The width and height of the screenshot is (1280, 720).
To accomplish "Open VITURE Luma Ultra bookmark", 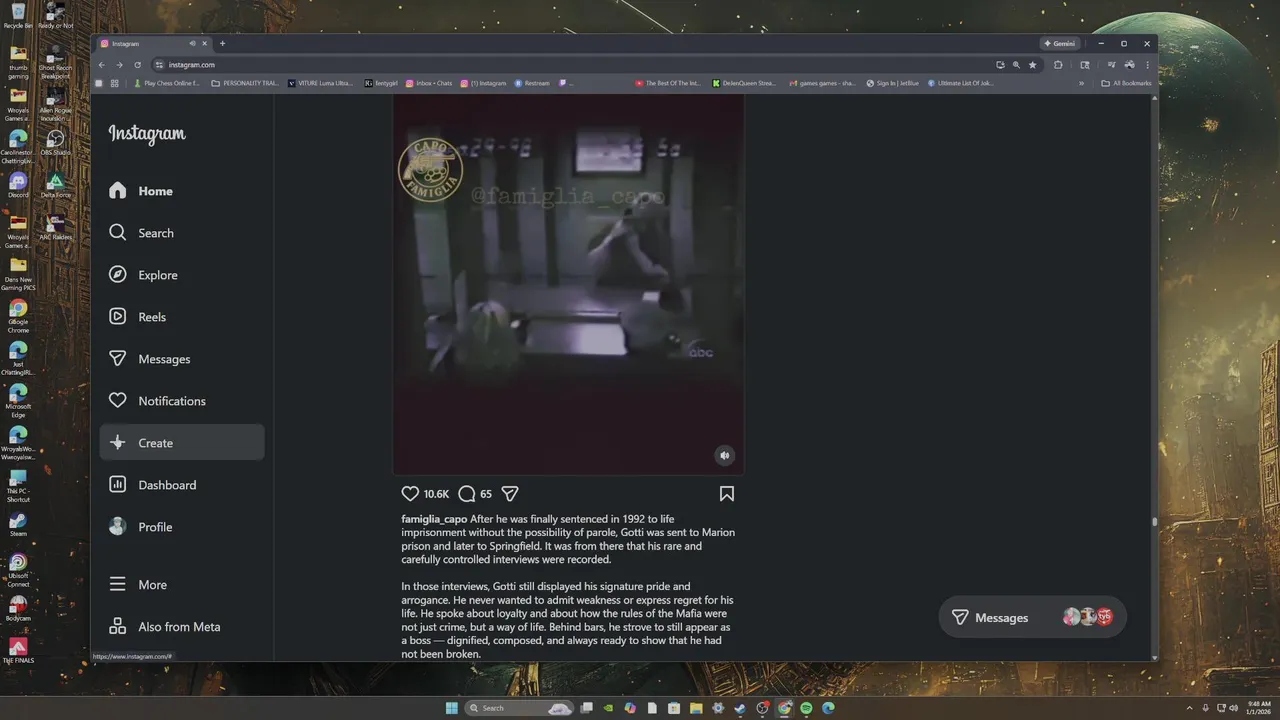I will pyautogui.click(x=321, y=84).
